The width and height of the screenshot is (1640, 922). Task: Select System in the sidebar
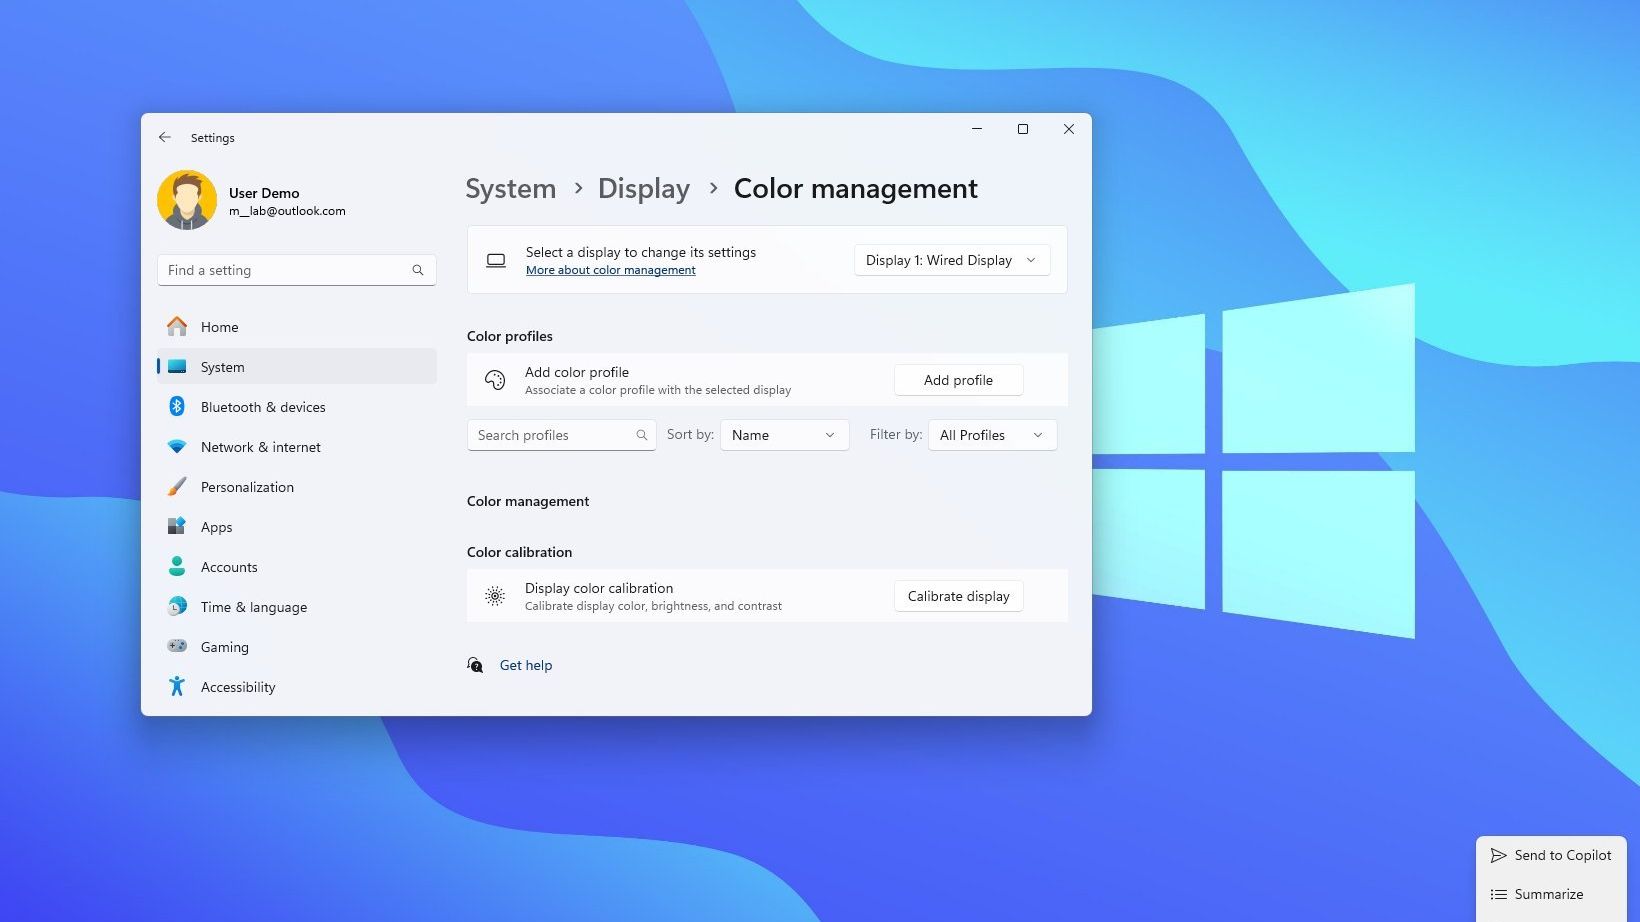coord(297,367)
